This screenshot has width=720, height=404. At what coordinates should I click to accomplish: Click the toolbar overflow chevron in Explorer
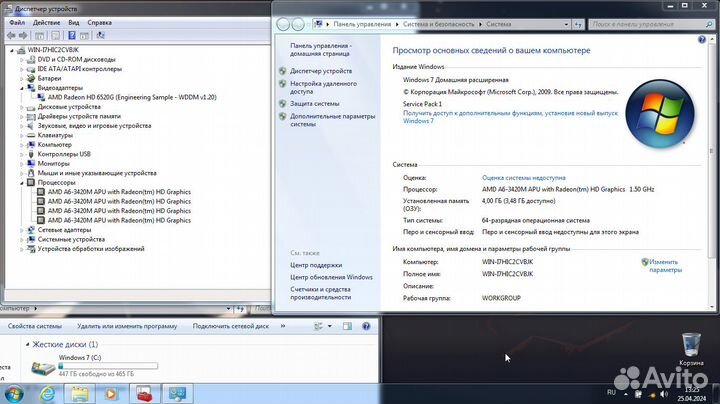283,326
